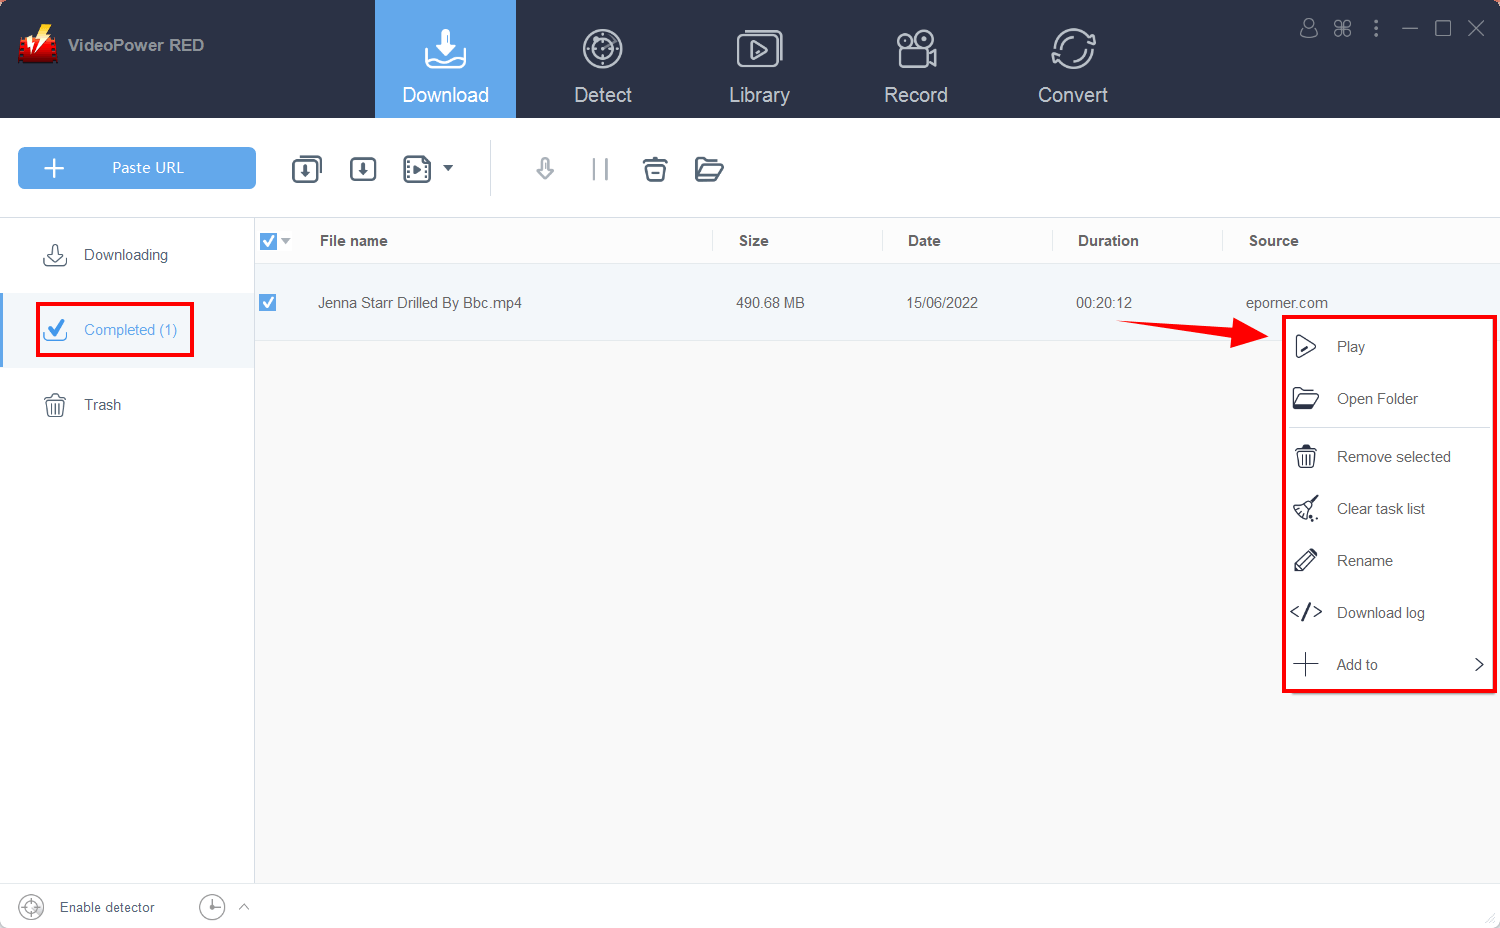Sort by Duration column header

[x=1108, y=241]
